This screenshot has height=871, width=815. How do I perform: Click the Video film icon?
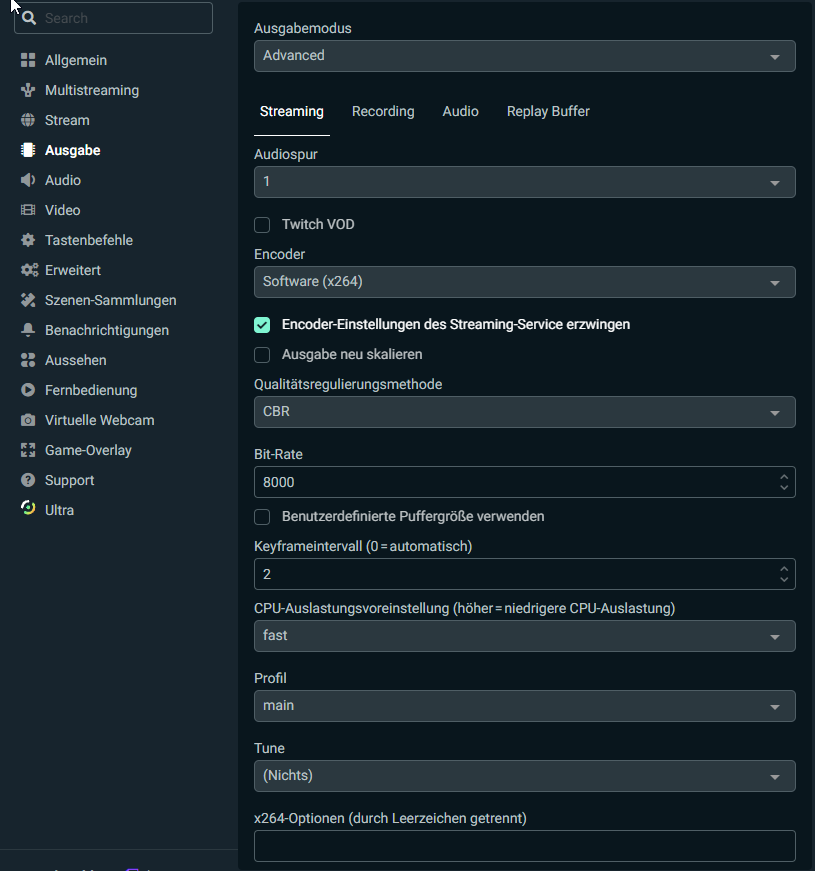(28, 211)
